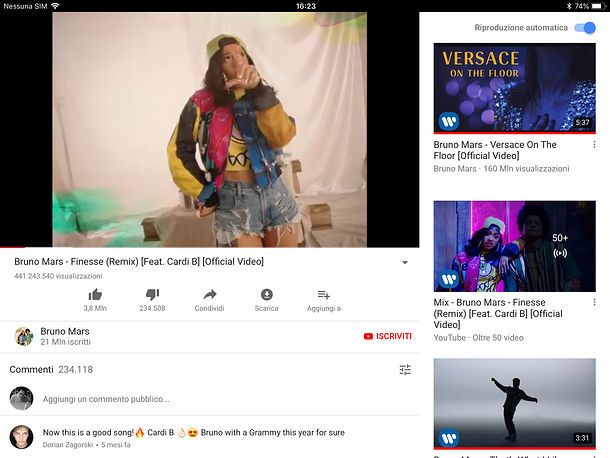Subscribe with ISCRIVITI button
This screenshot has height=458, width=610.
point(387,336)
